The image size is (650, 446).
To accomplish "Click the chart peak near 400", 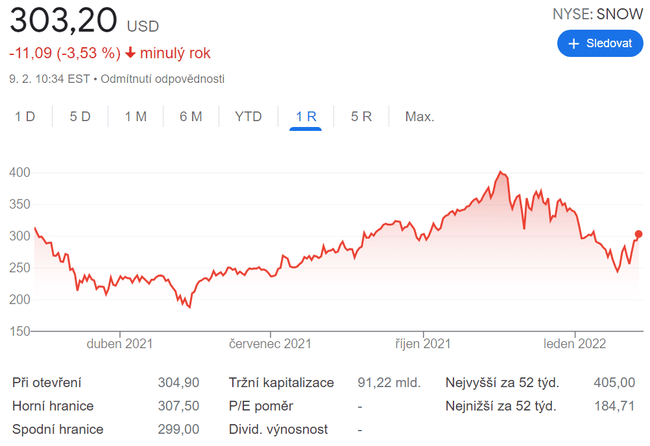I will (503, 173).
